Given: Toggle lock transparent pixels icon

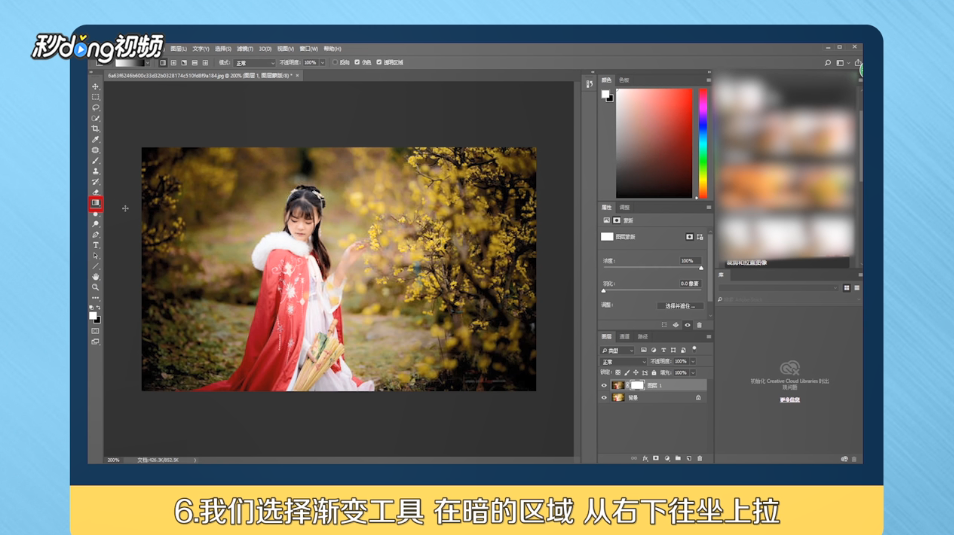Looking at the screenshot, I should click(618, 372).
